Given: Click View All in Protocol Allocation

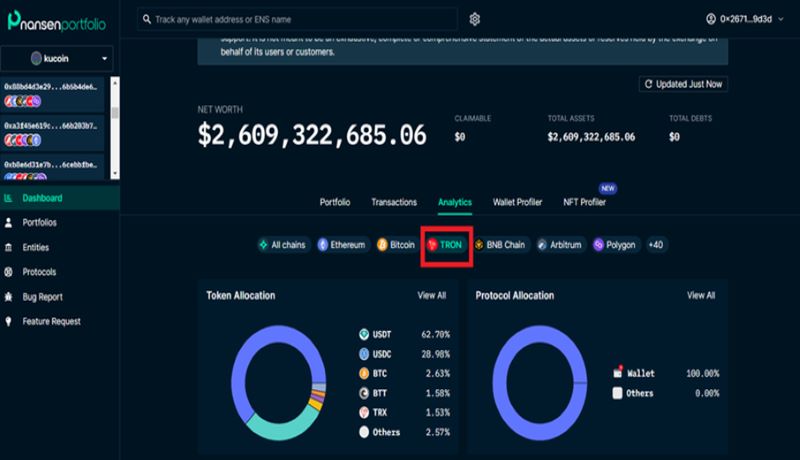Looking at the screenshot, I should (701, 295).
